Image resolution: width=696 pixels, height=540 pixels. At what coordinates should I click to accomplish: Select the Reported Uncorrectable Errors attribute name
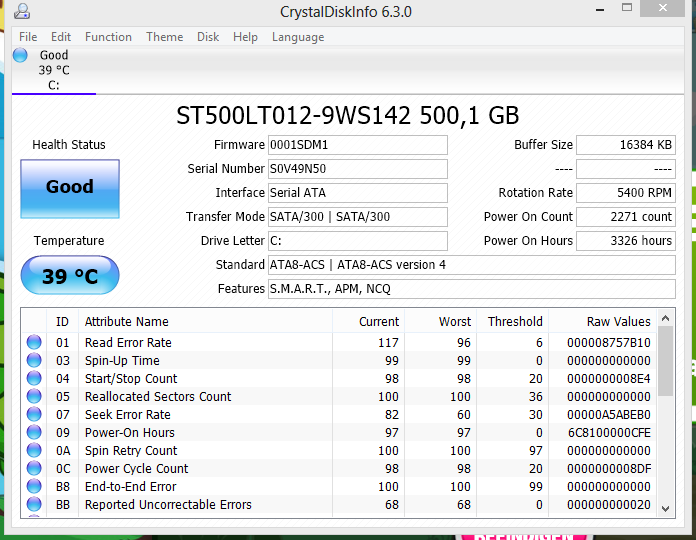[x=168, y=505]
